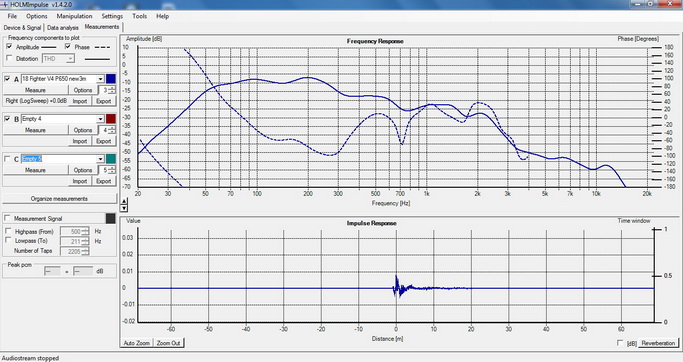This screenshot has height=362, width=683.
Task: Switch to Data analysis tab
Action: pyautogui.click(x=63, y=27)
